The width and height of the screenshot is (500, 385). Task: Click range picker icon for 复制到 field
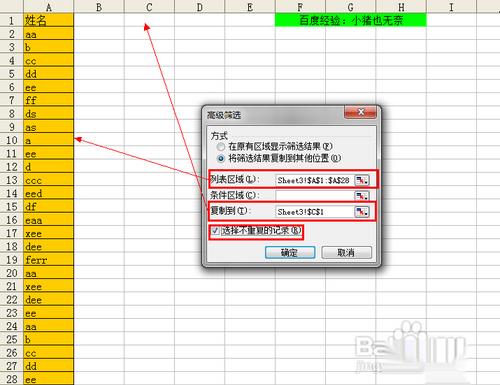pos(362,211)
